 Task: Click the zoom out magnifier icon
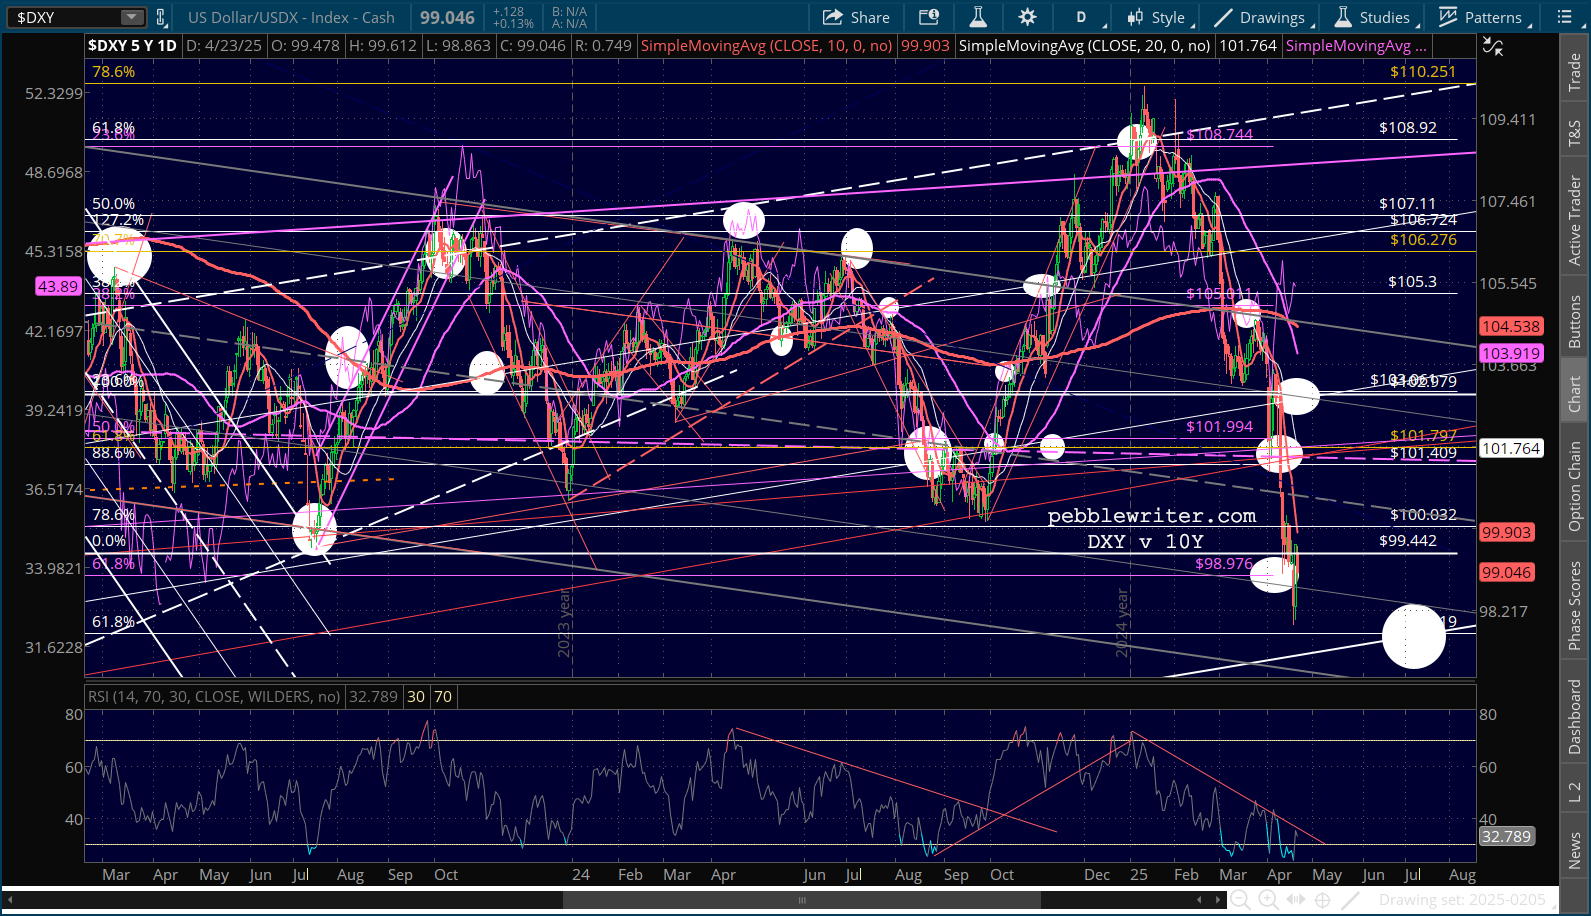tap(1240, 900)
